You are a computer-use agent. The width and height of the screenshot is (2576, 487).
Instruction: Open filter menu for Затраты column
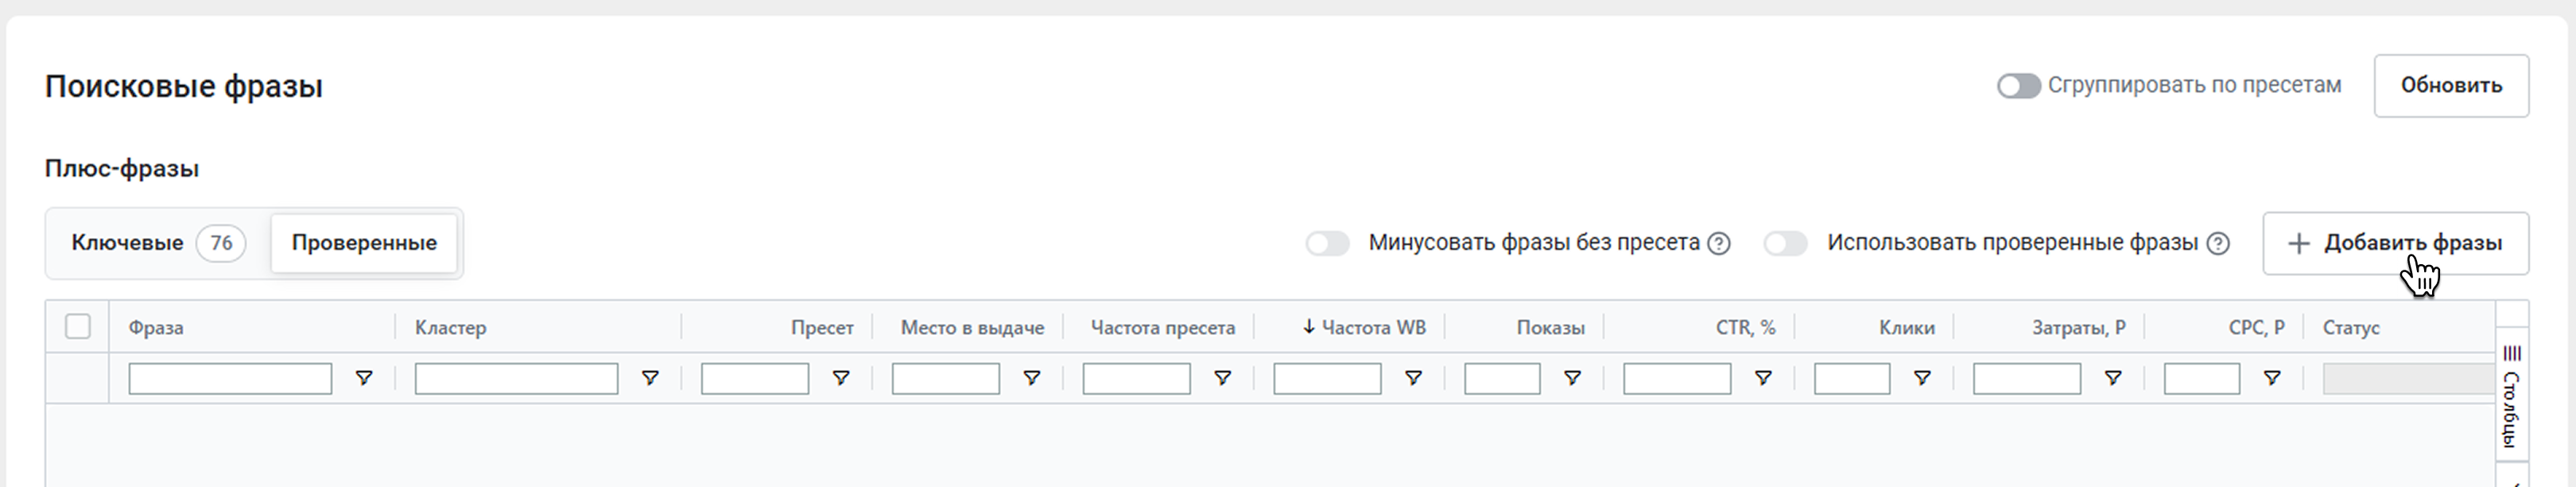2113,378
